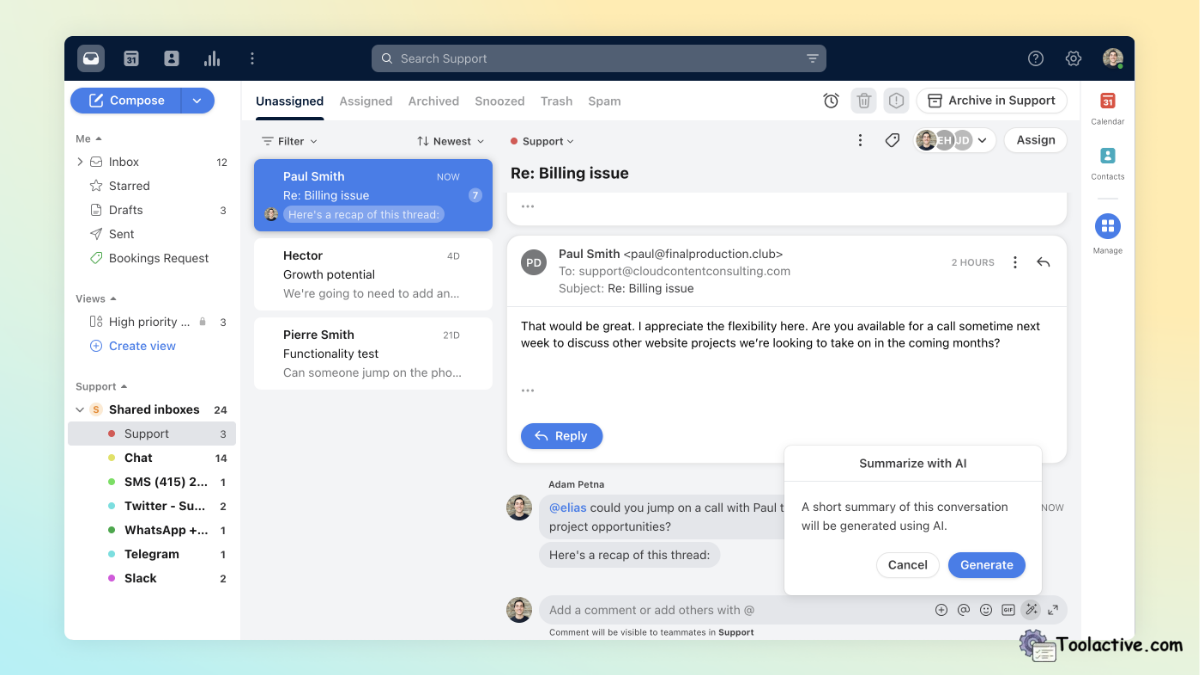Image resolution: width=1200 pixels, height=675 pixels.
Task: Open the GIF picker in the comment box
Action: (x=1008, y=609)
